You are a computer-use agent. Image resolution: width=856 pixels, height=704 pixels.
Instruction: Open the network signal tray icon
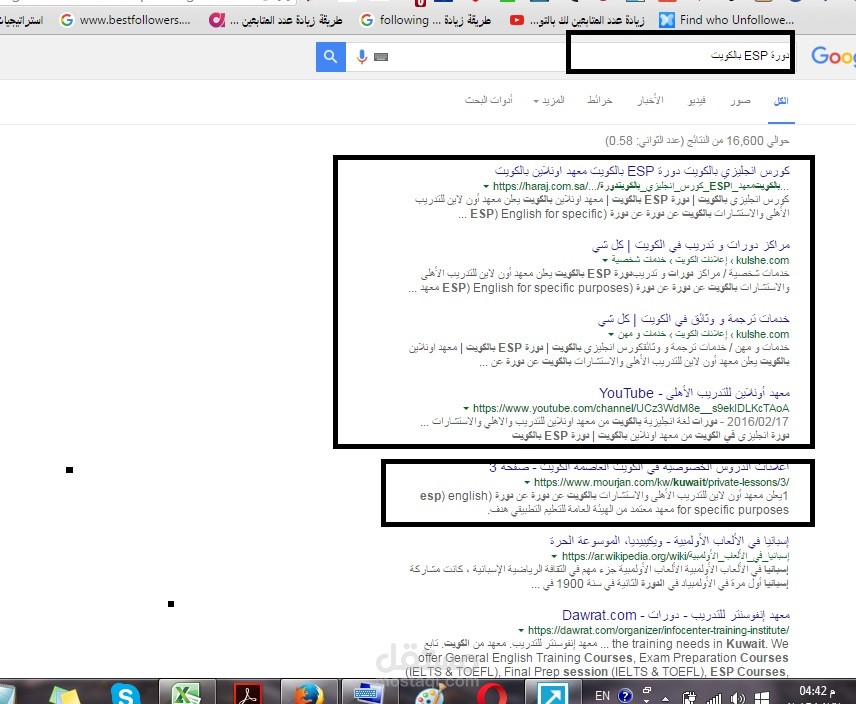tap(714, 697)
